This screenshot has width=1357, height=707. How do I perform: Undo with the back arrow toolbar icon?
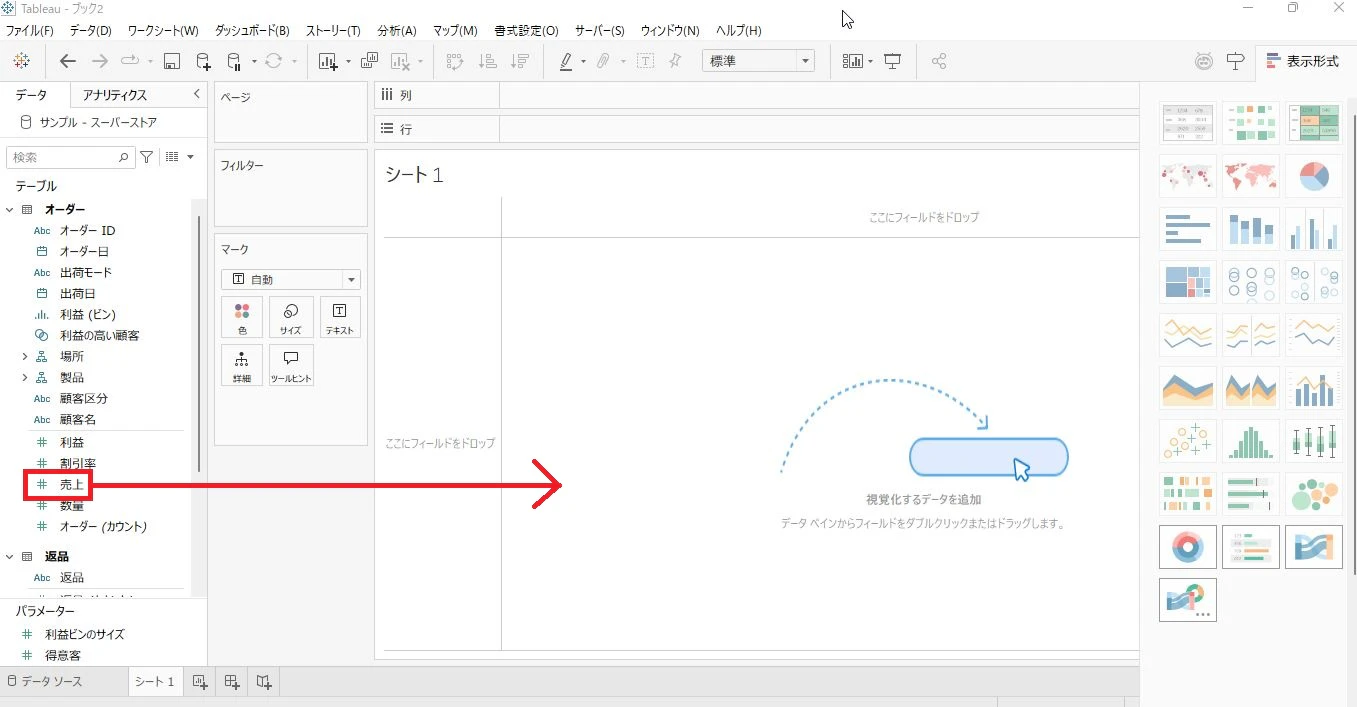(68, 61)
